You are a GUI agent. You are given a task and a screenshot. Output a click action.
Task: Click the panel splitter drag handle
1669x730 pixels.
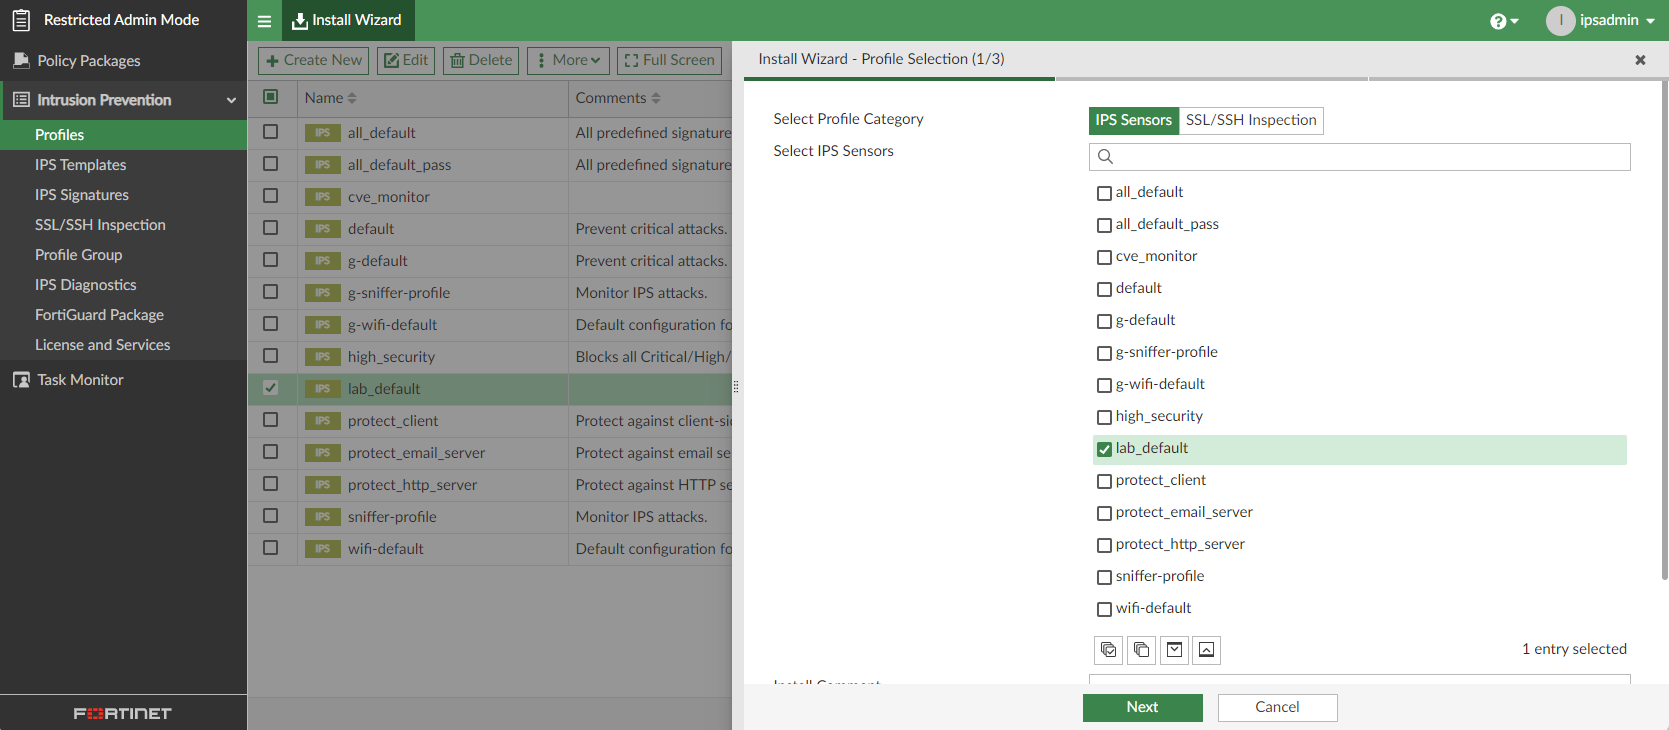pyautogui.click(x=736, y=386)
